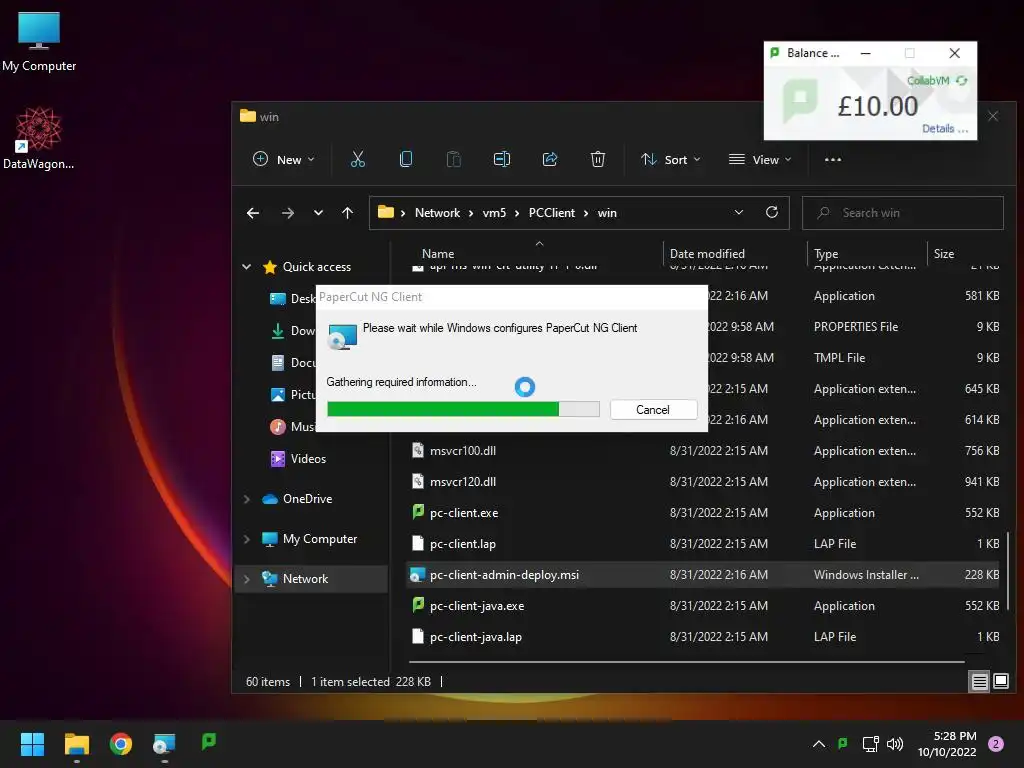Screen dimensions: 1024x768
Task: Click the Rename icon in toolbar
Action: pyautogui.click(x=502, y=159)
